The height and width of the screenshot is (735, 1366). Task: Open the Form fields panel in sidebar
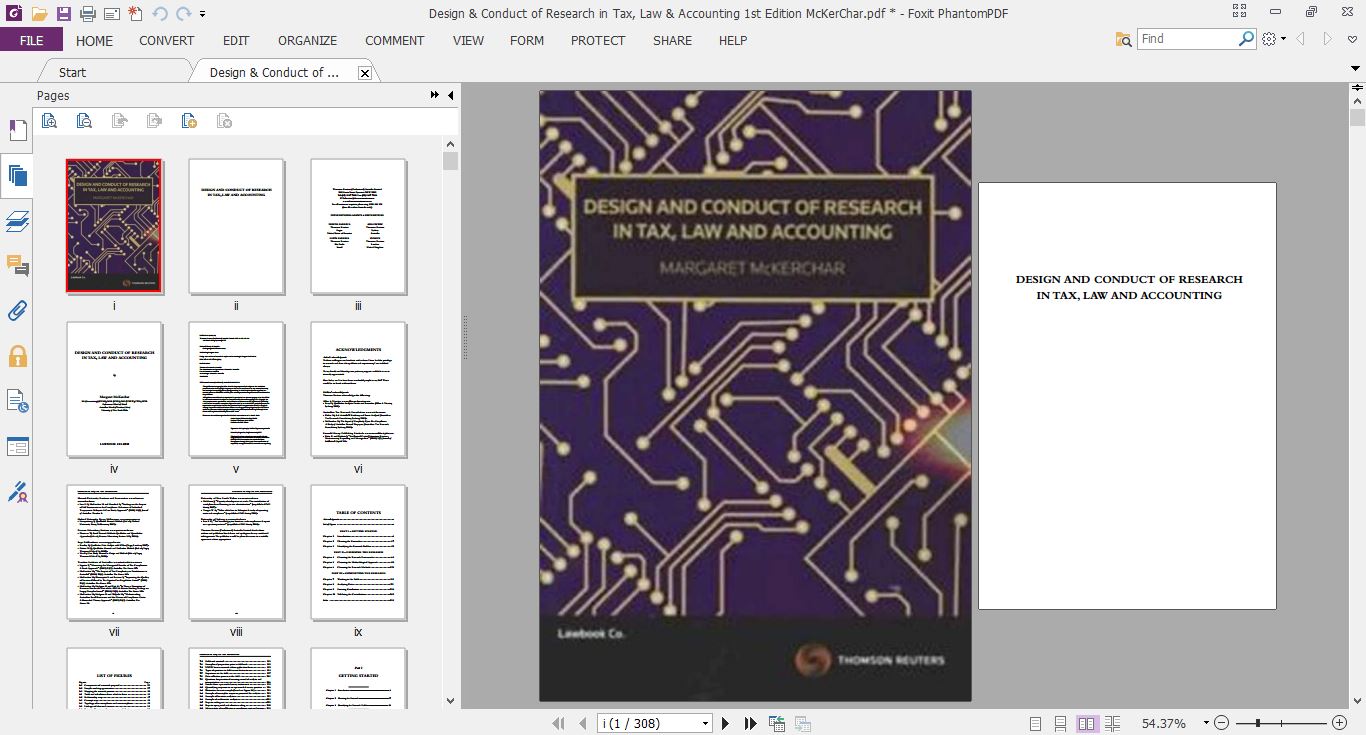point(17,446)
